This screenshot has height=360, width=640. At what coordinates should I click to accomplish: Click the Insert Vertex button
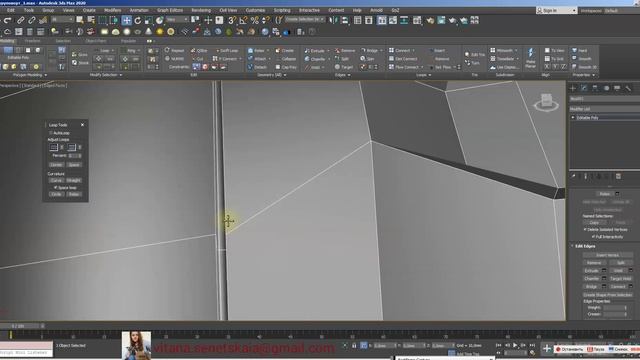pos(607,255)
